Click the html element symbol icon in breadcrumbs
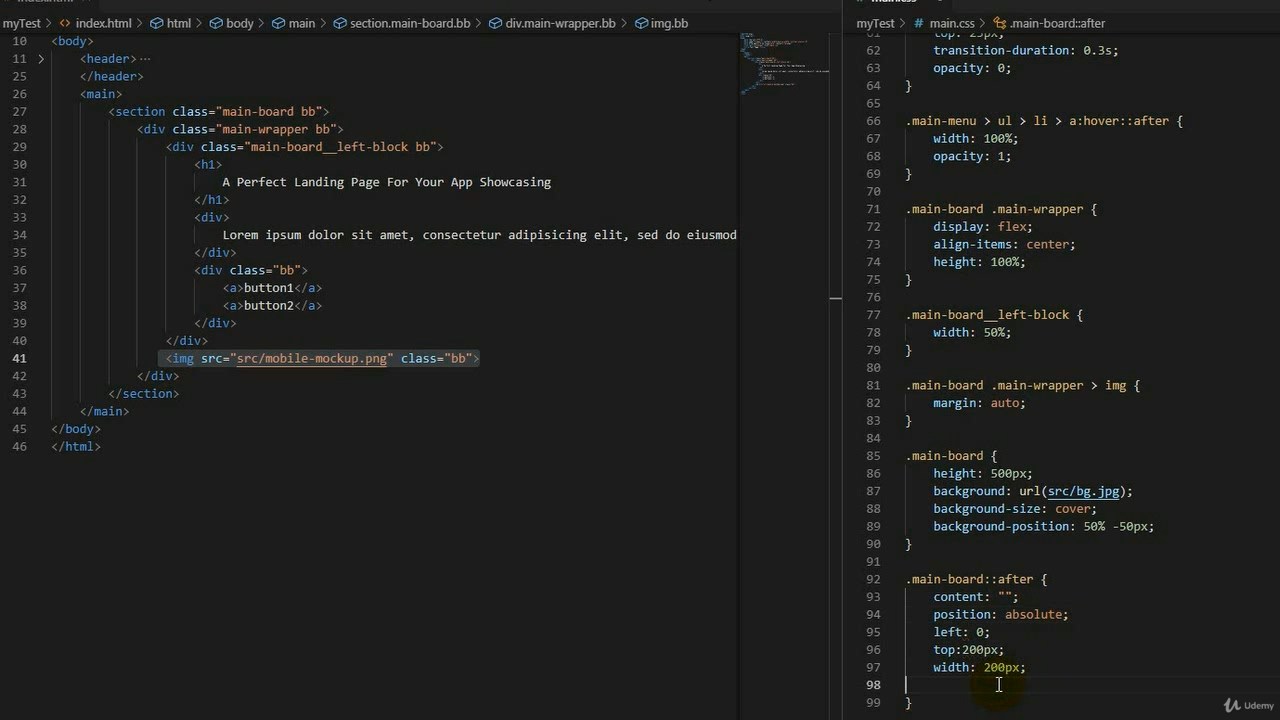Viewport: 1280px width, 720px height. pos(158,23)
